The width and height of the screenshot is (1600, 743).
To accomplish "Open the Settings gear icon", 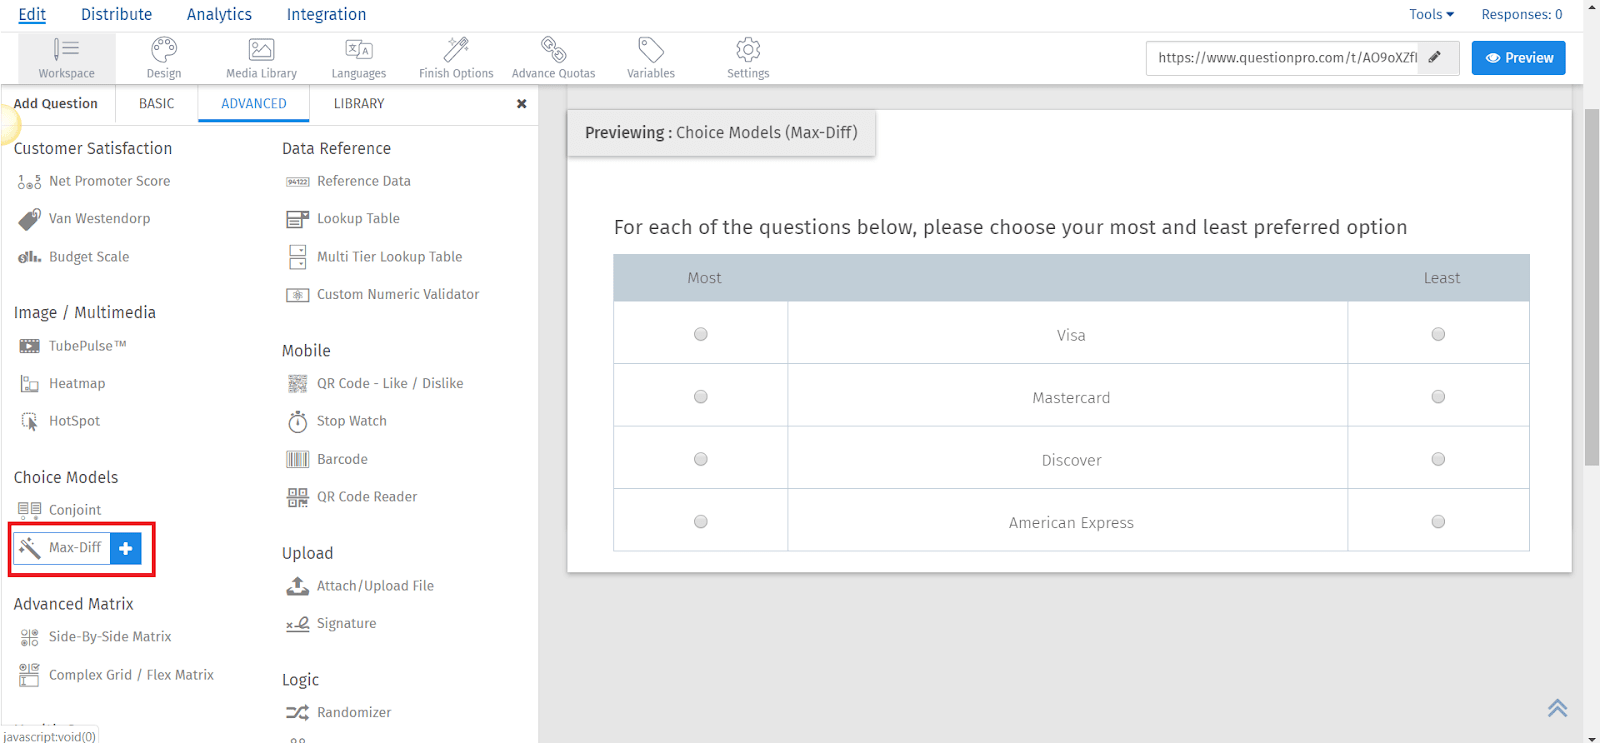I will click(x=748, y=49).
